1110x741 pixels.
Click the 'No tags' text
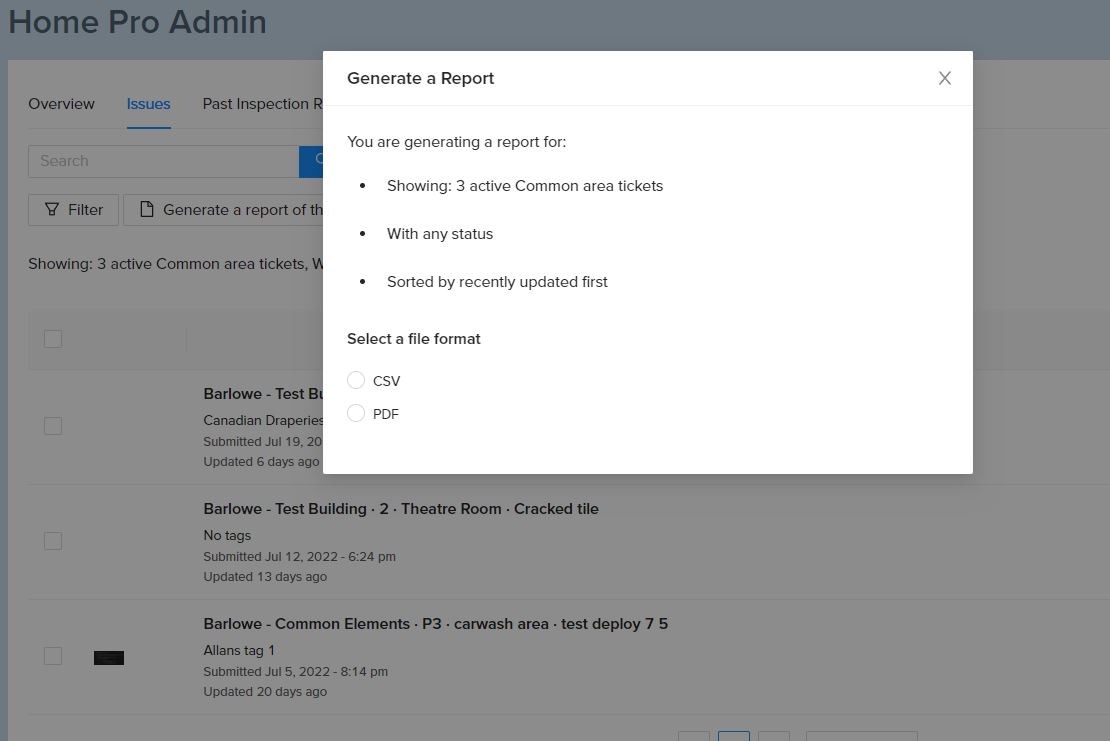(227, 536)
